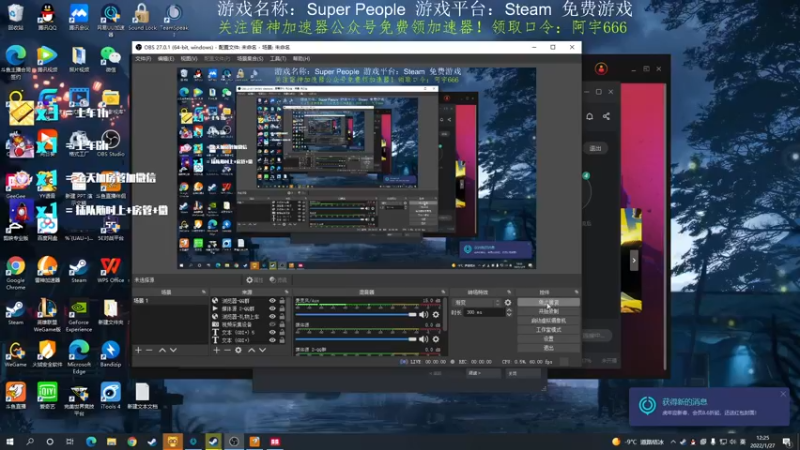The height and width of the screenshot is (450, 800).
Task: Open the View menu in OBS
Action: pos(188,59)
